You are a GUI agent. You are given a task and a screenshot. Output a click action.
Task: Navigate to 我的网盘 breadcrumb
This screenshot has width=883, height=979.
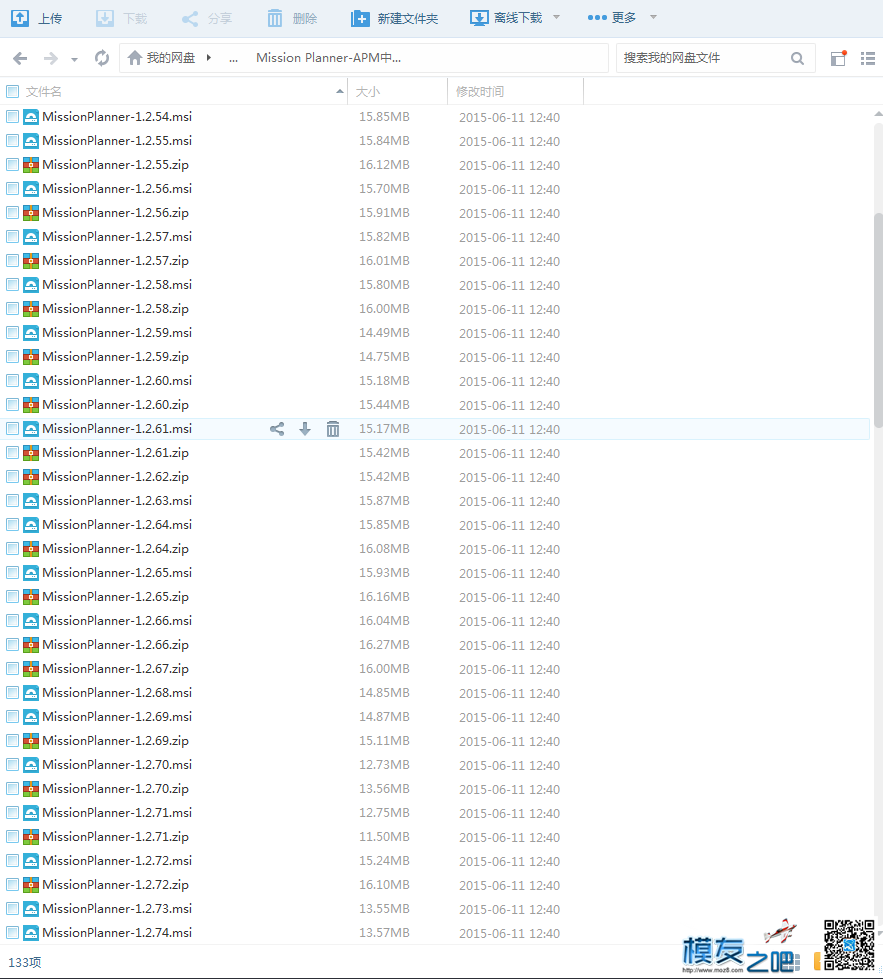click(170, 58)
